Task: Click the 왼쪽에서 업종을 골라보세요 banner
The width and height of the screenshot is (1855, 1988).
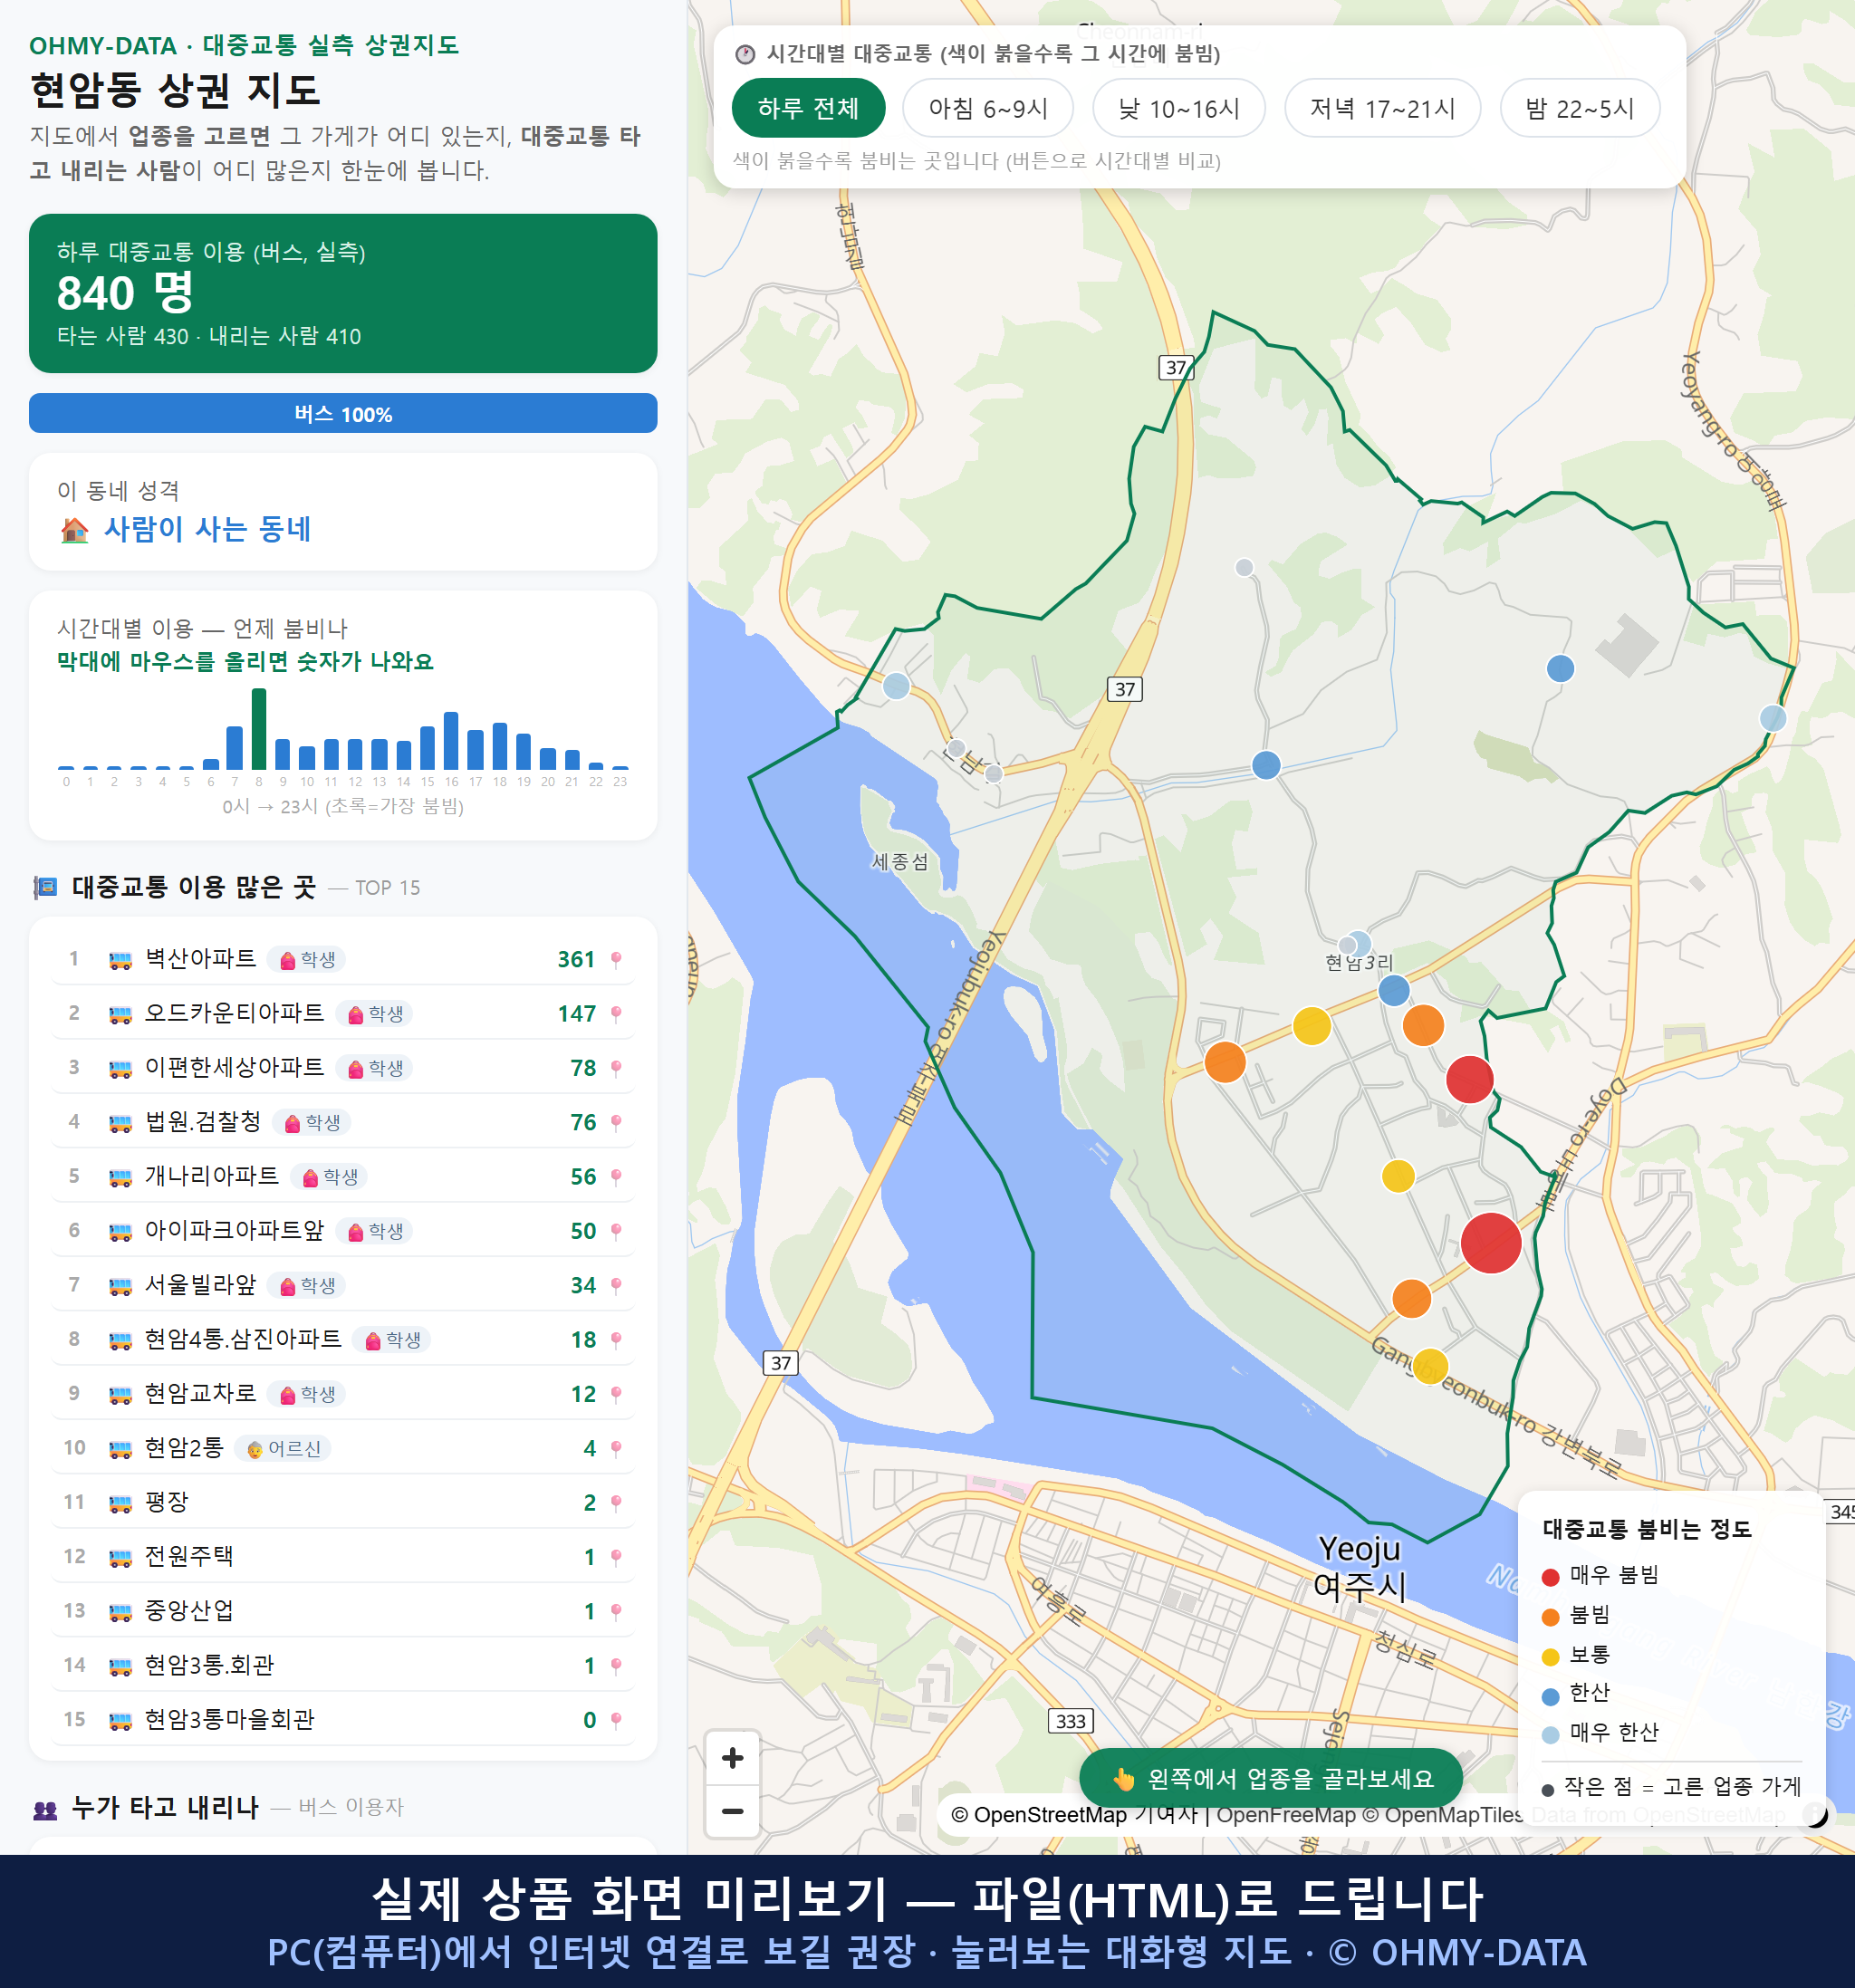Action: pos(1270,1779)
